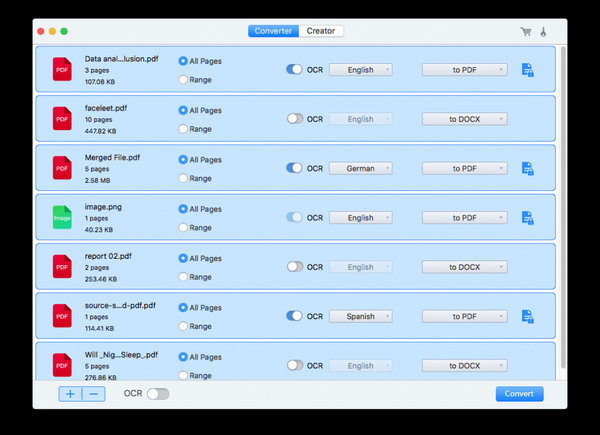Screen dimensions: 600x435
Task: Click the file list vertical scrollbar
Action: 563,207
